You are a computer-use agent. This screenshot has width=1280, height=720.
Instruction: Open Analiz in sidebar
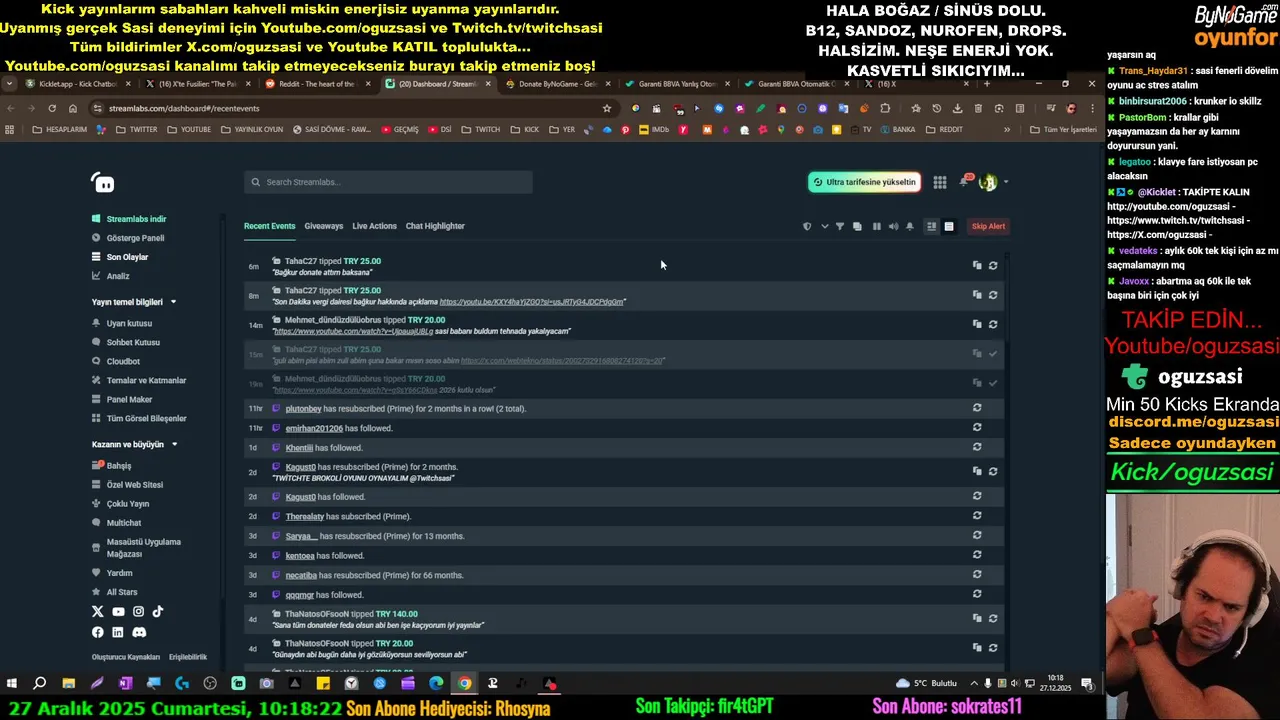pos(111,276)
